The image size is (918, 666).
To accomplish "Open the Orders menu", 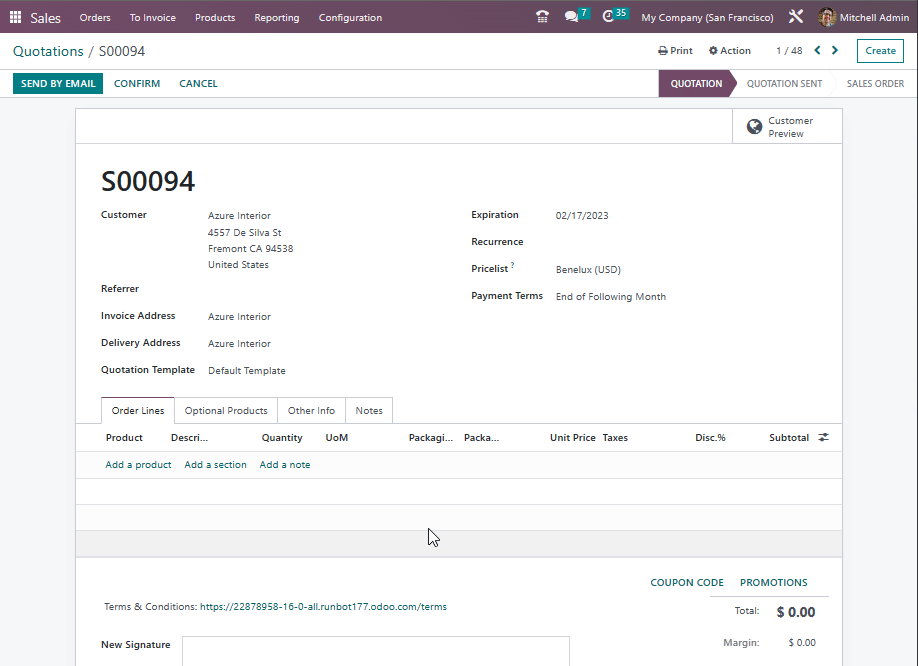I will [95, 18].
